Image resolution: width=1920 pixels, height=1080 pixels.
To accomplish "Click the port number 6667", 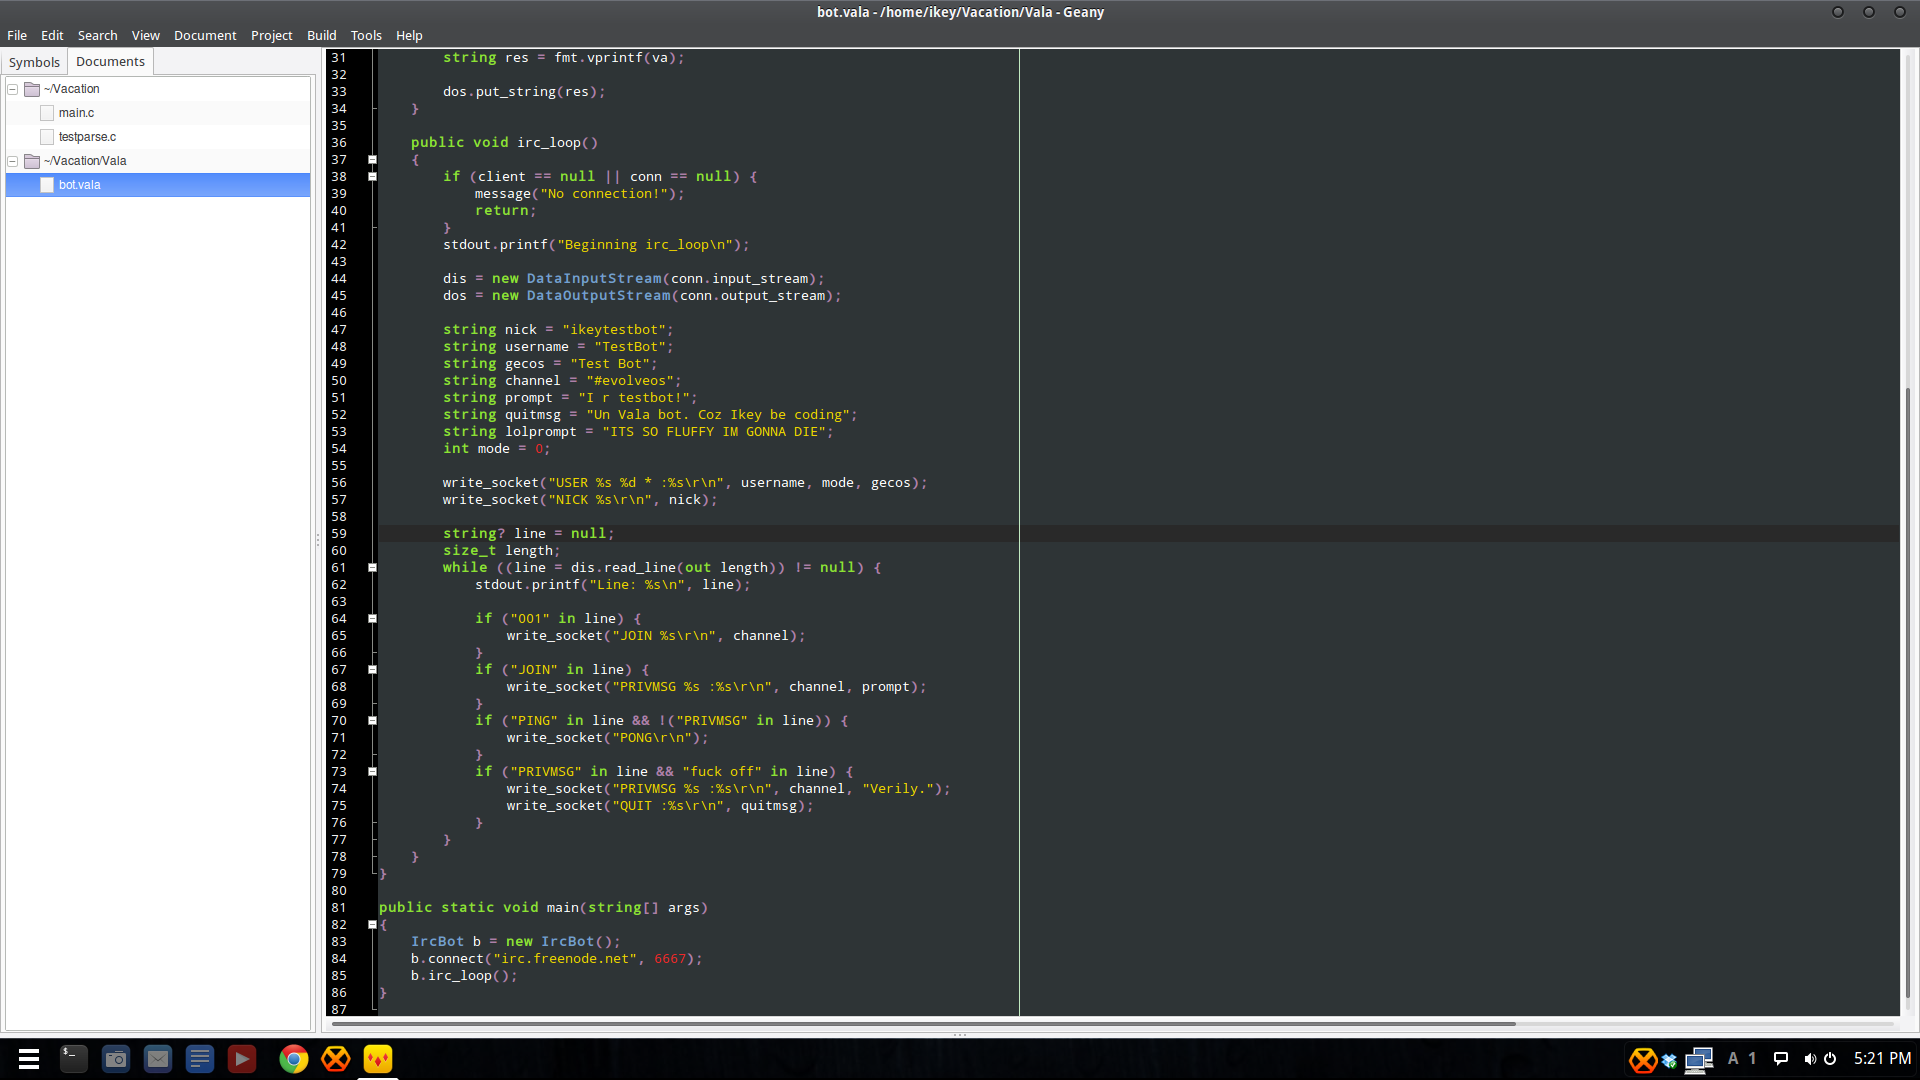I will 670,959.
